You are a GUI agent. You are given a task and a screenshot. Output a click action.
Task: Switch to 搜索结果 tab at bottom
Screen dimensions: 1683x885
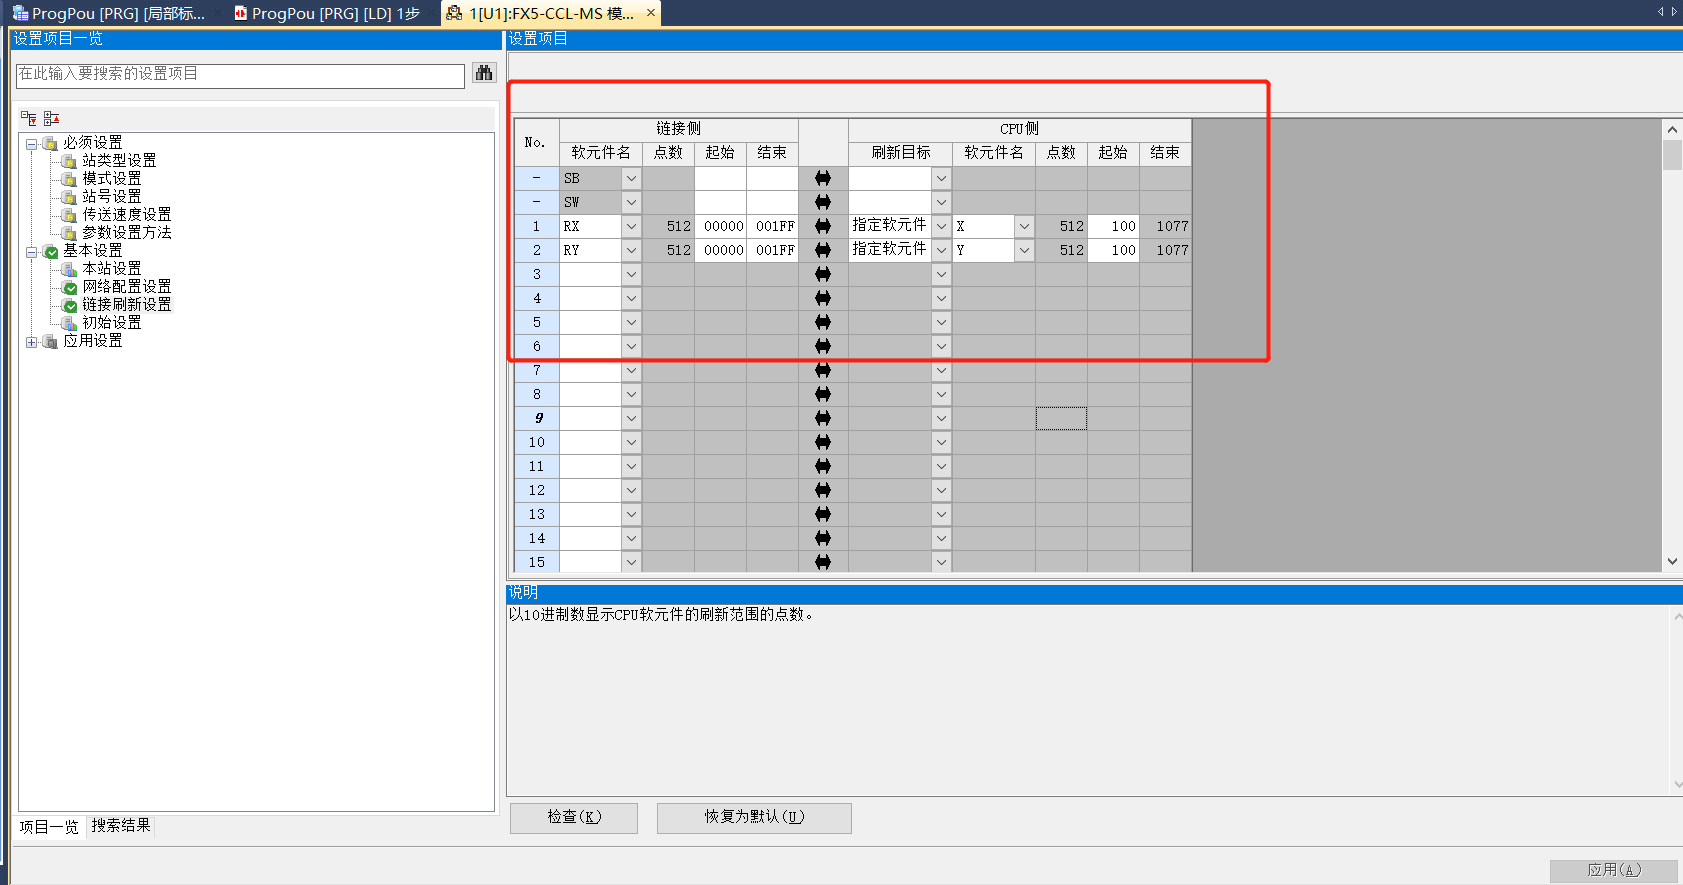click(121, 826)
